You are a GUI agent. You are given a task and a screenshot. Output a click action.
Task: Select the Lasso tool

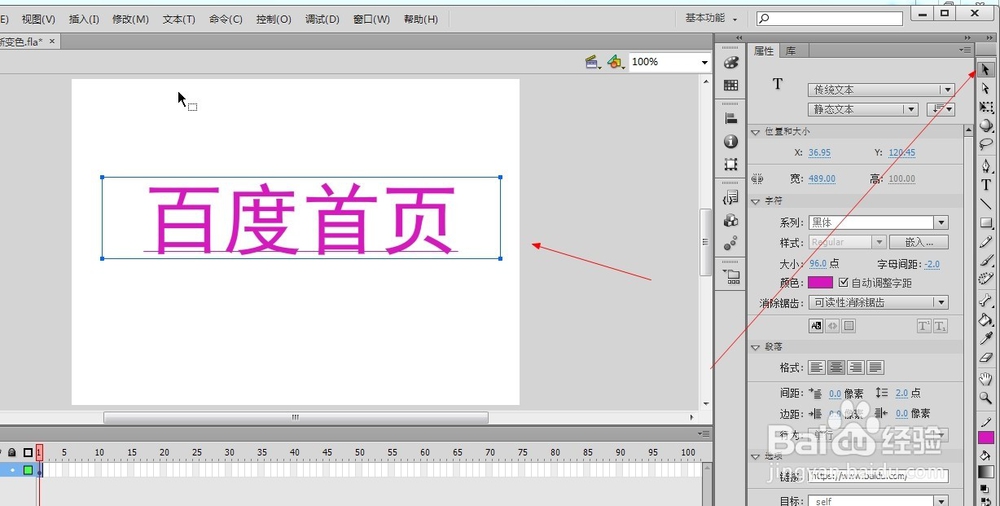coord(986,144)
